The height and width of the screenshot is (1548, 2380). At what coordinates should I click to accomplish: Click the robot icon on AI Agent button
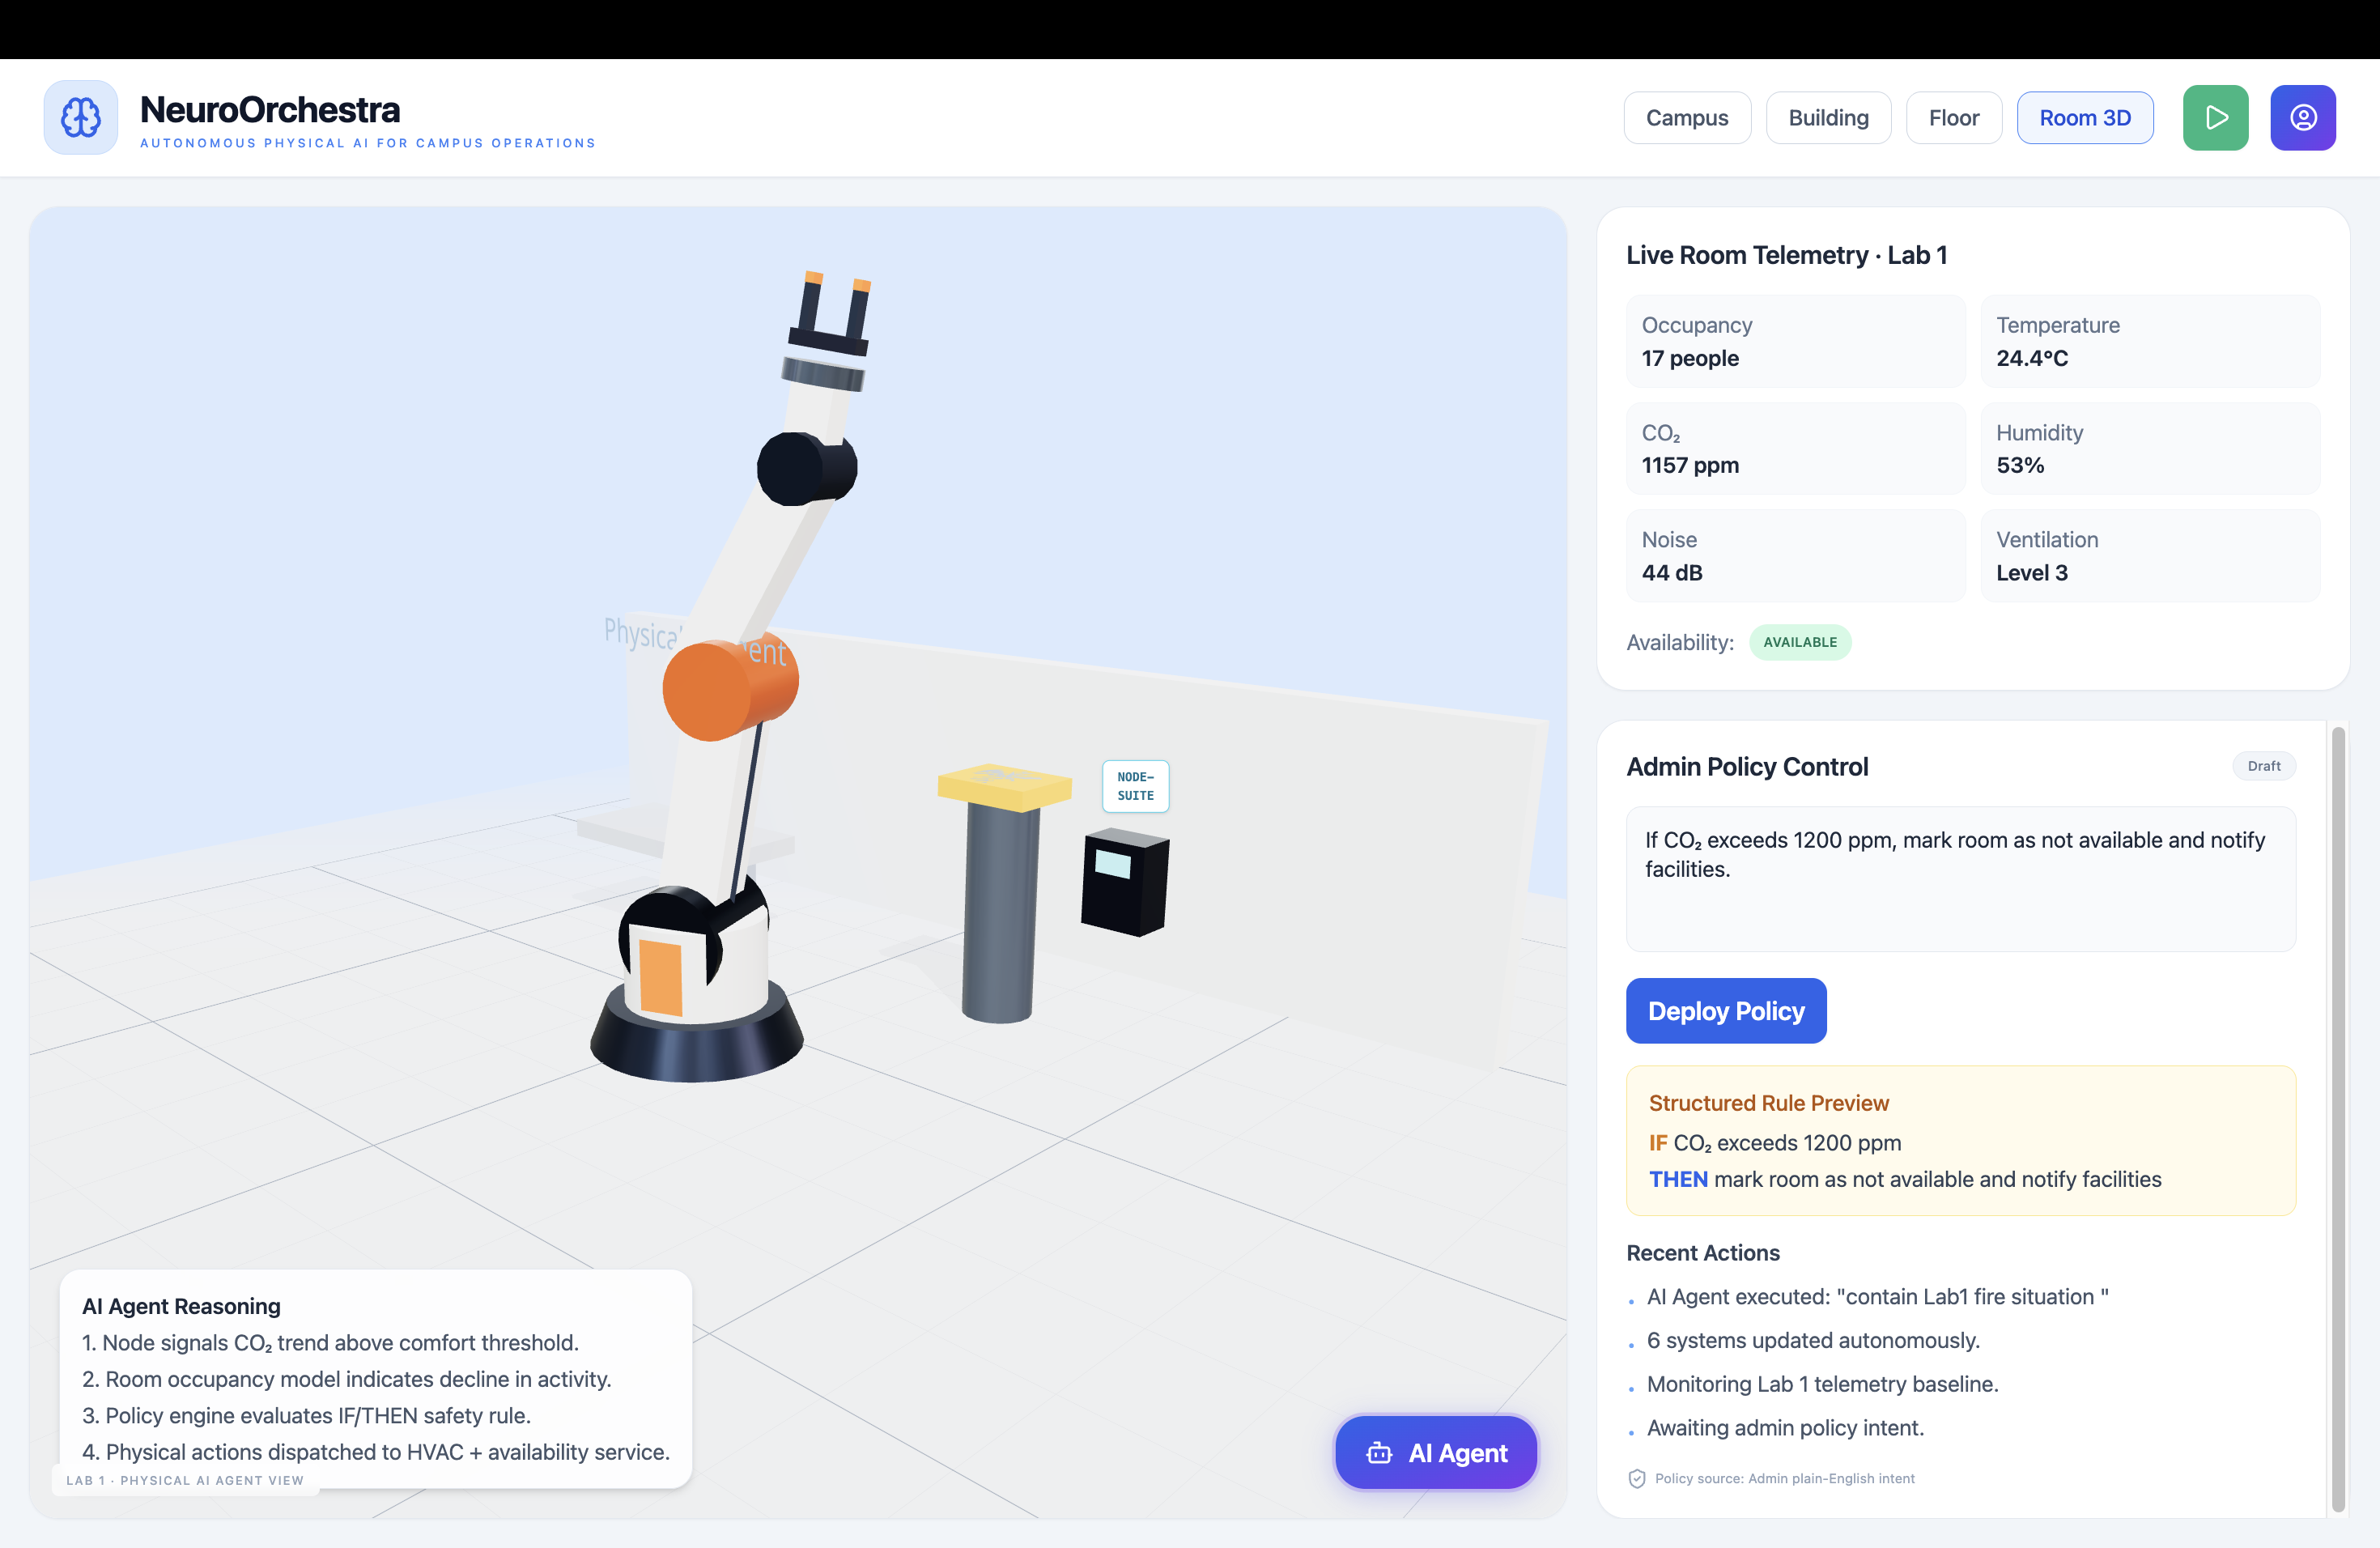click(1379, 1453)
